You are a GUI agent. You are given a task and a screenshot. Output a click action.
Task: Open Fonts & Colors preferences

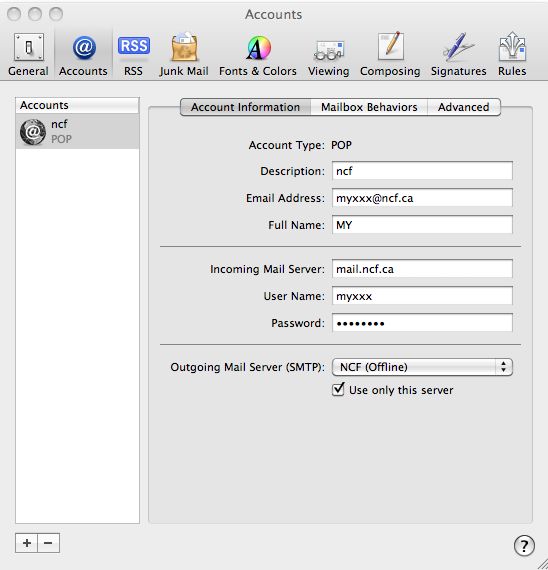[x=258, y=55]
